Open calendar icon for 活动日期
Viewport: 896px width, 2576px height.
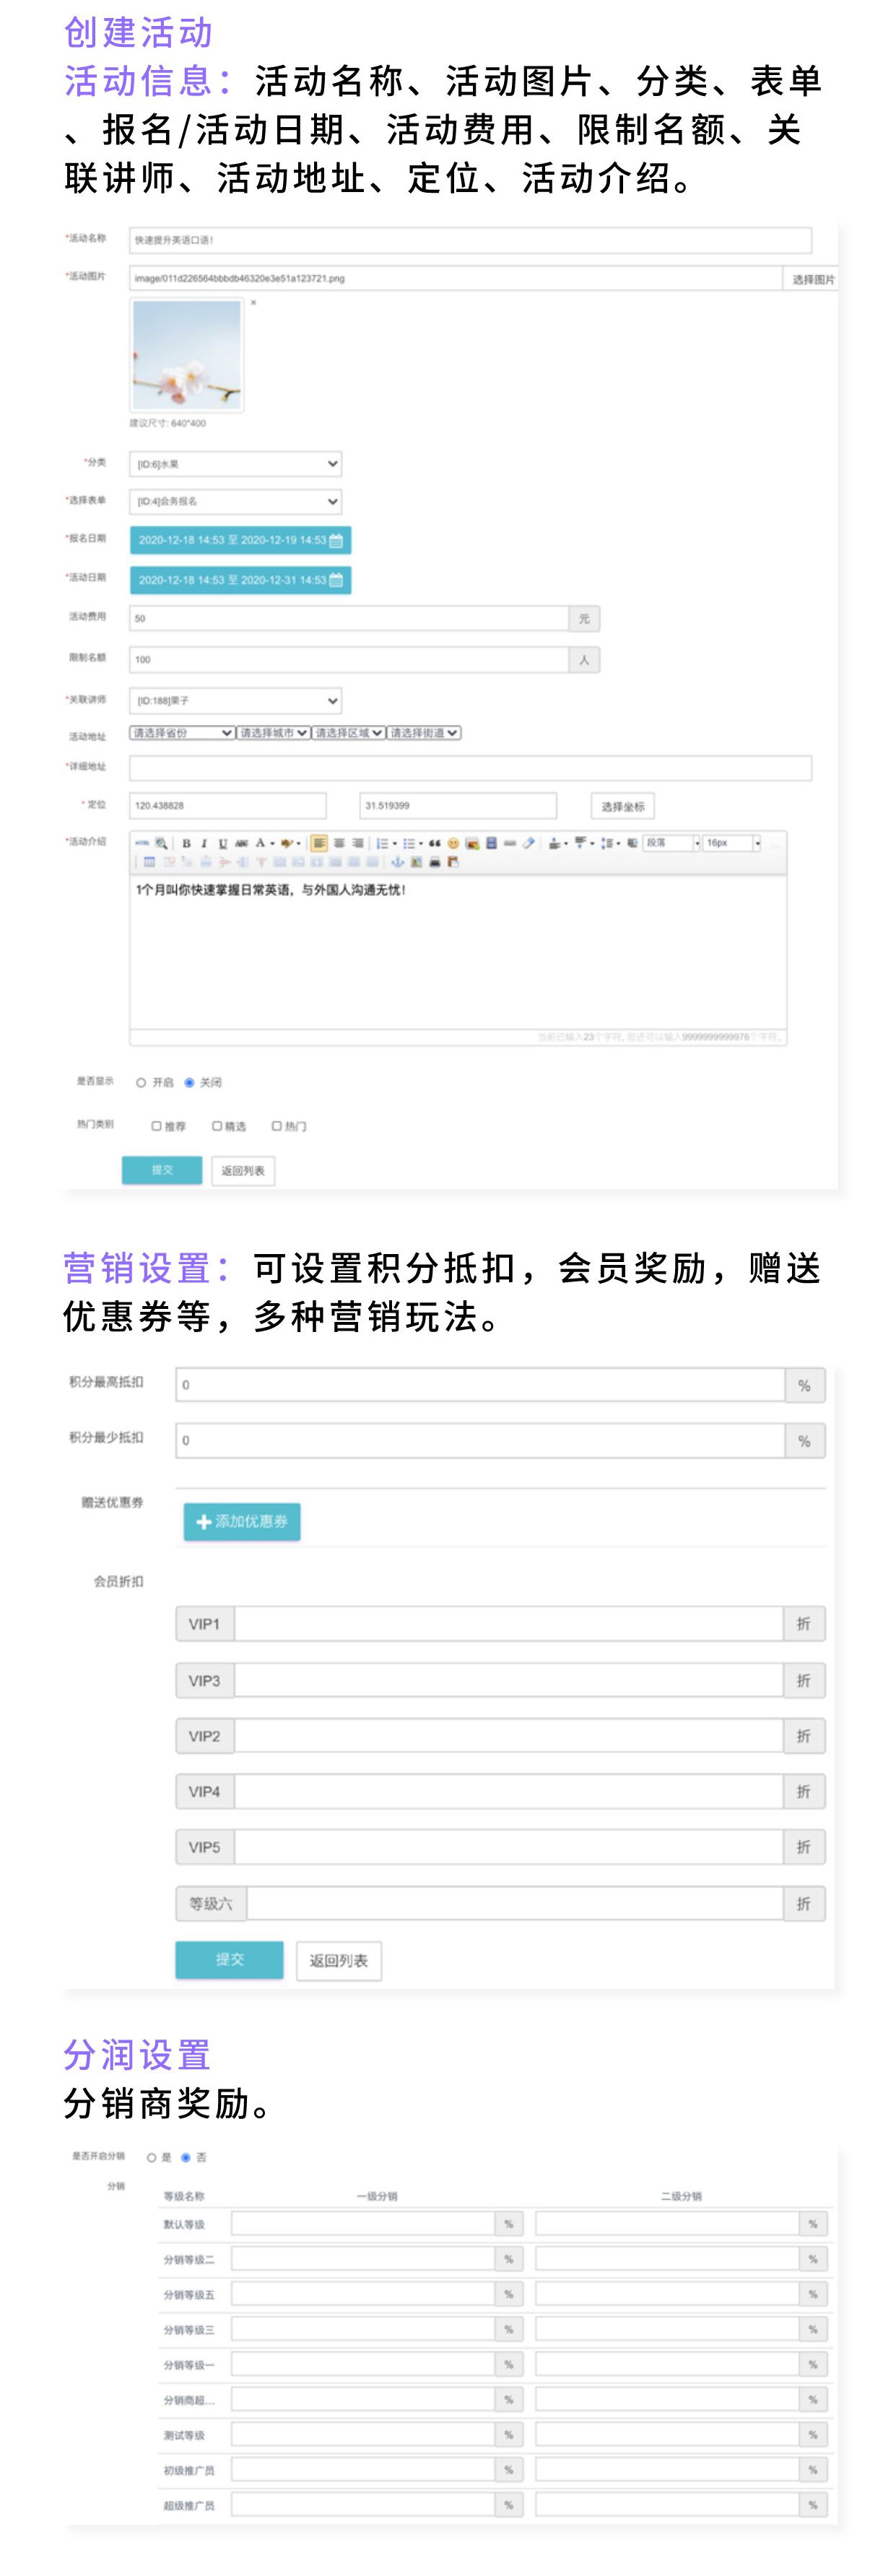pos(336,580)
